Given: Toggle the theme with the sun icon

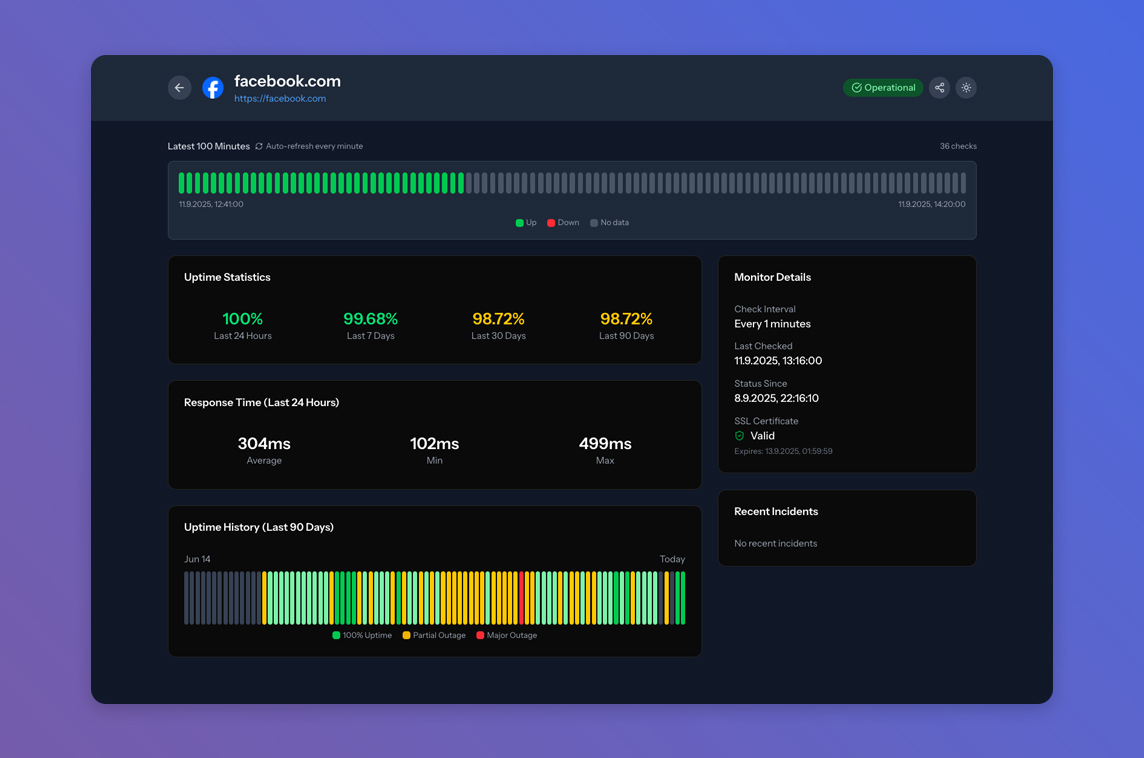Looking at the screenshot, I should coord(966,88).
